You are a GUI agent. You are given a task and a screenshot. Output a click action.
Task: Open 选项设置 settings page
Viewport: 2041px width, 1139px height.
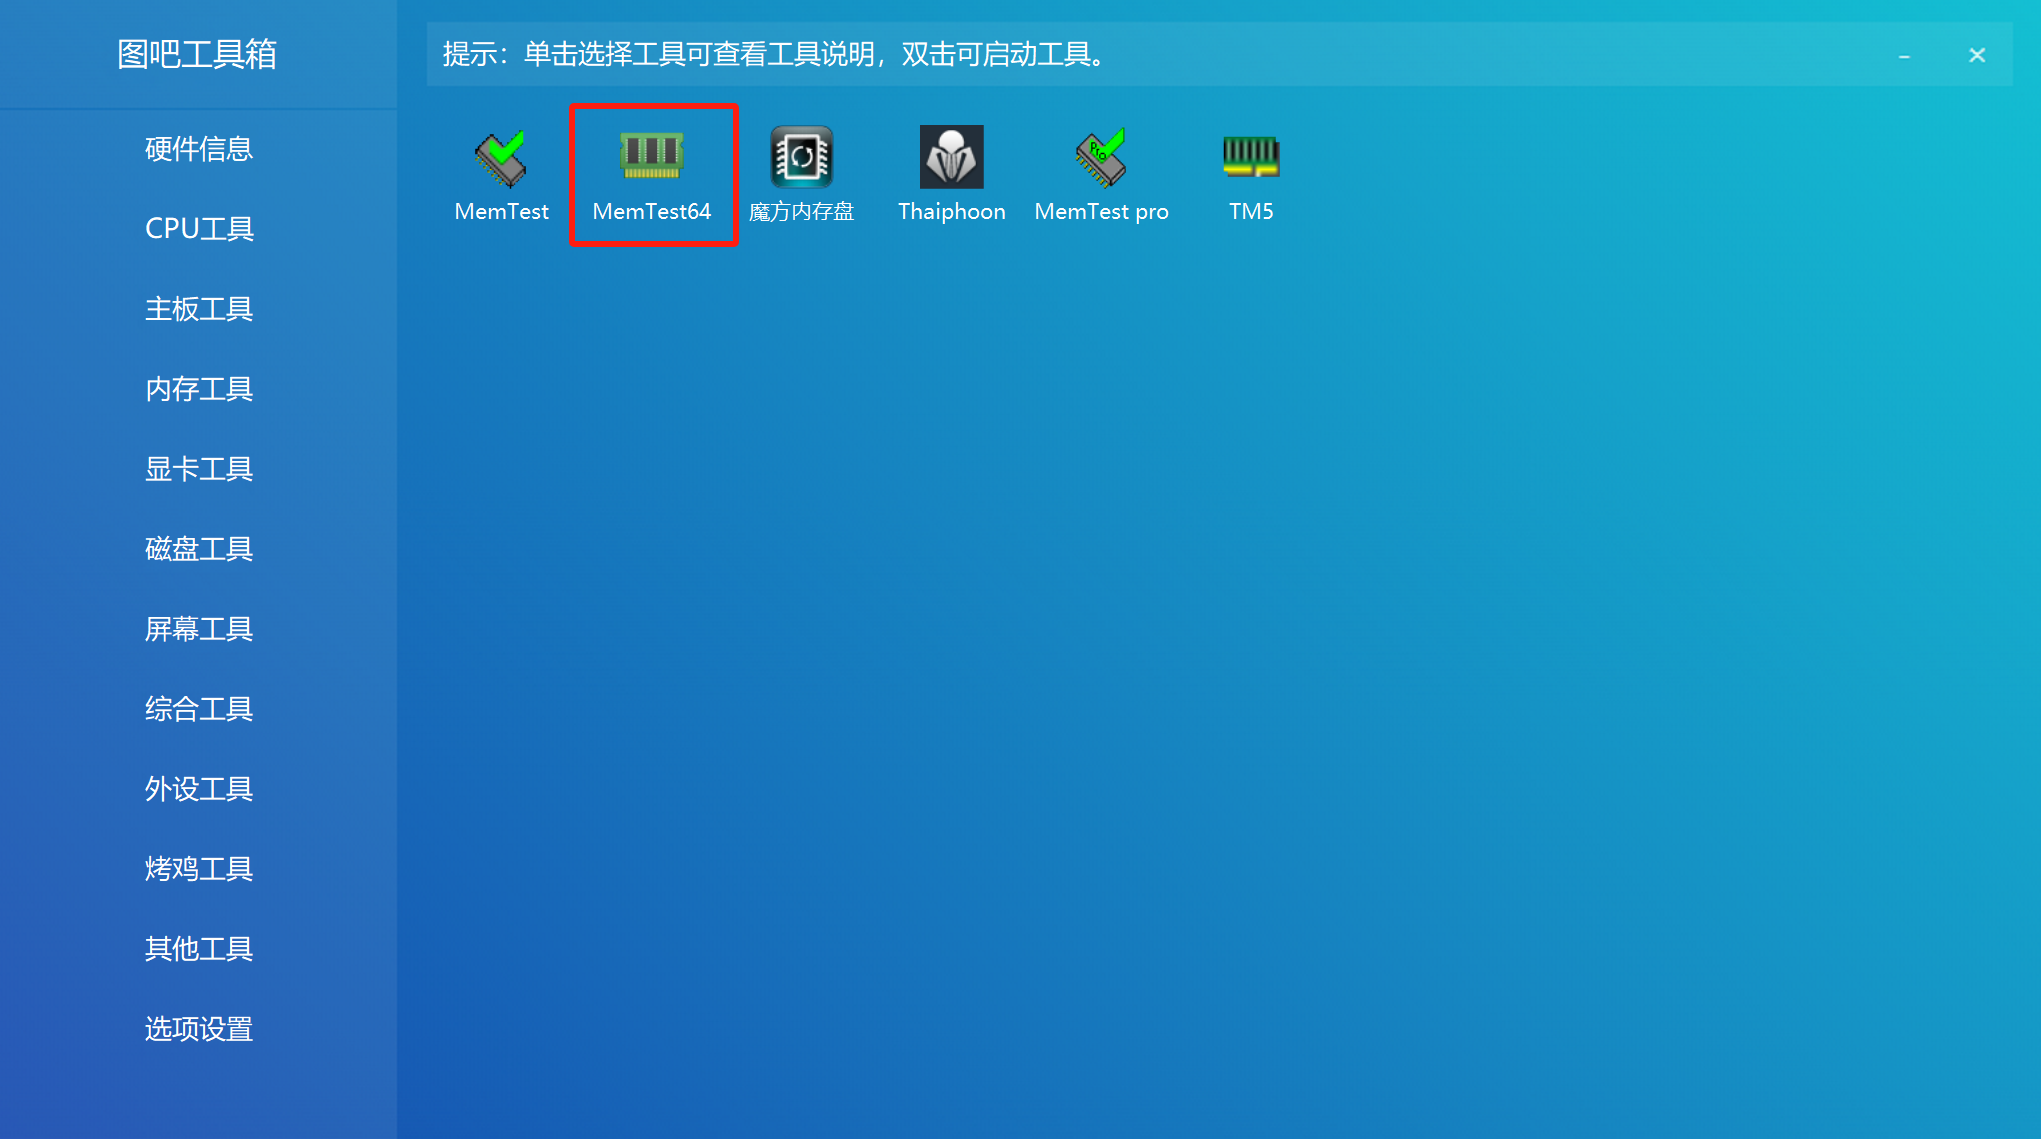pyautogui.click(x=198, y=1029)
